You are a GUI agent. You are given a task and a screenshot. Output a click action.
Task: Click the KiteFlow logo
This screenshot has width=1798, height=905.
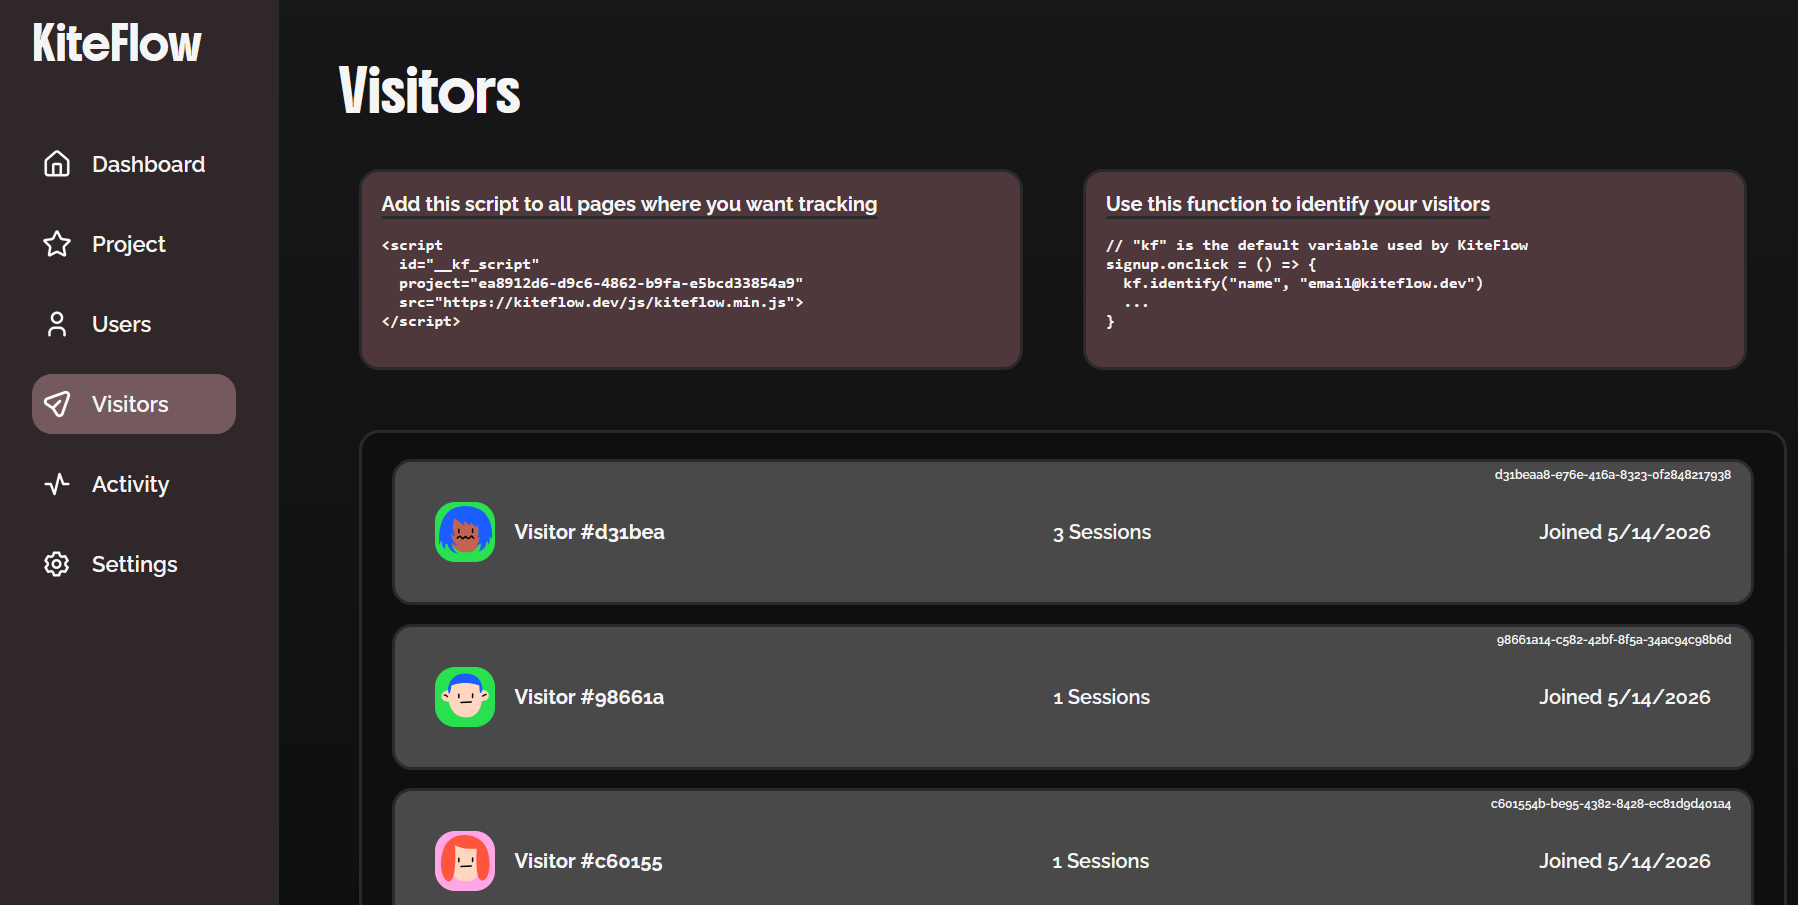click(x=117, y=44)
